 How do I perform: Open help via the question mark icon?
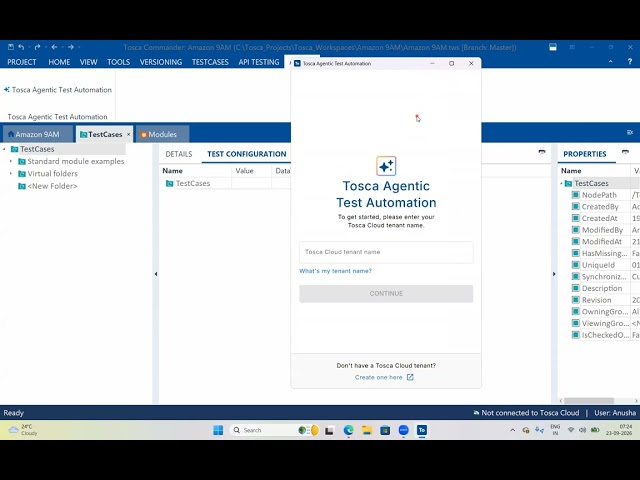[x=630, y=61]
